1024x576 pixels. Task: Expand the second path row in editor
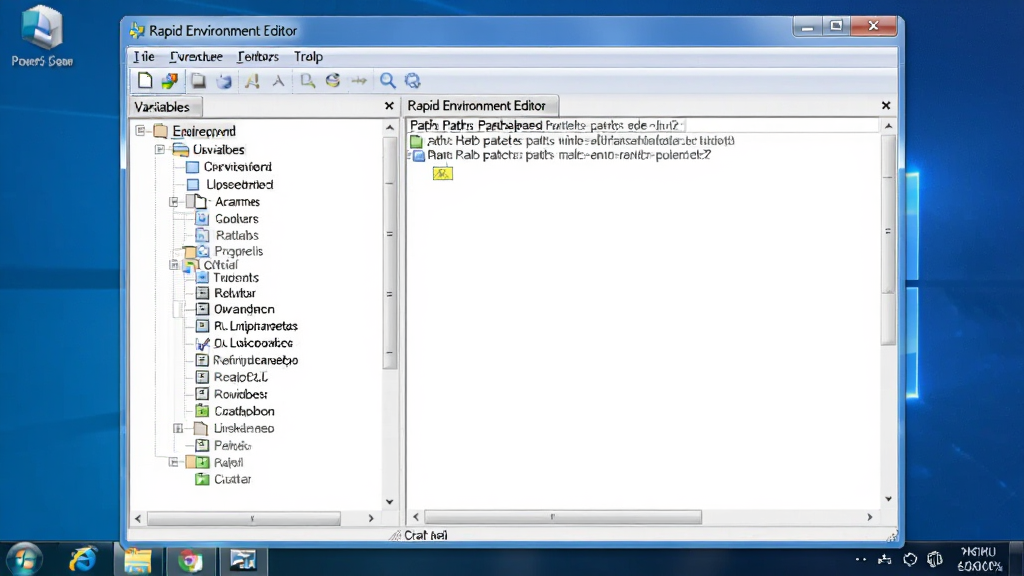[x=409, y=155]
